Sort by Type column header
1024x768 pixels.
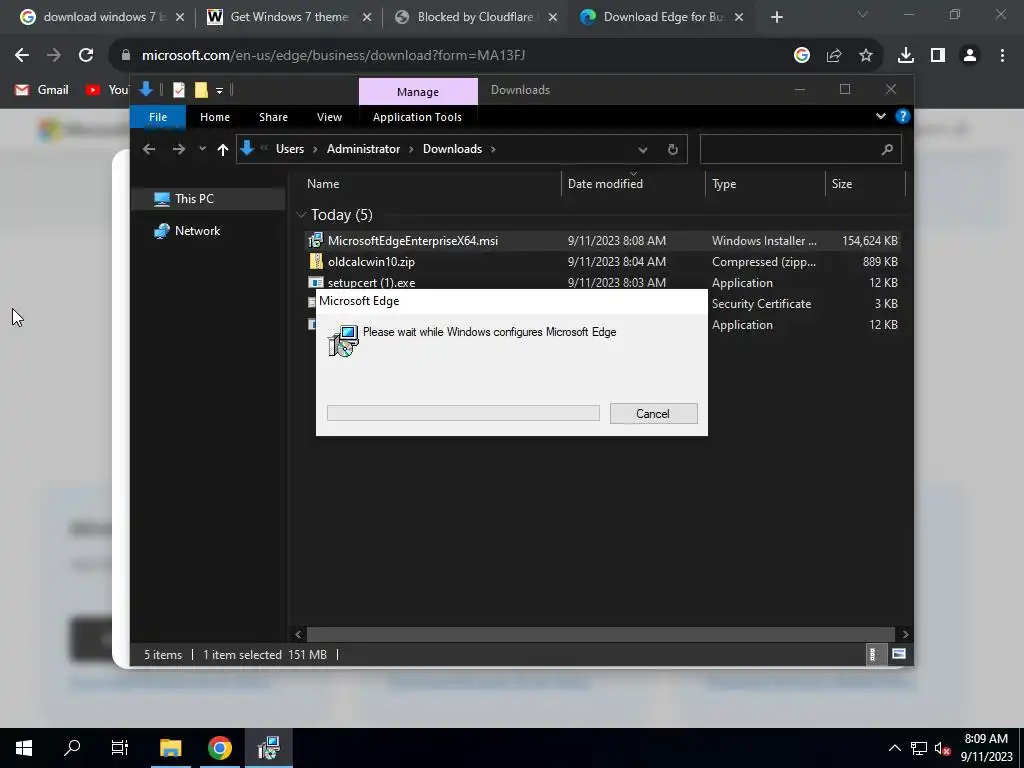(765, 184)
